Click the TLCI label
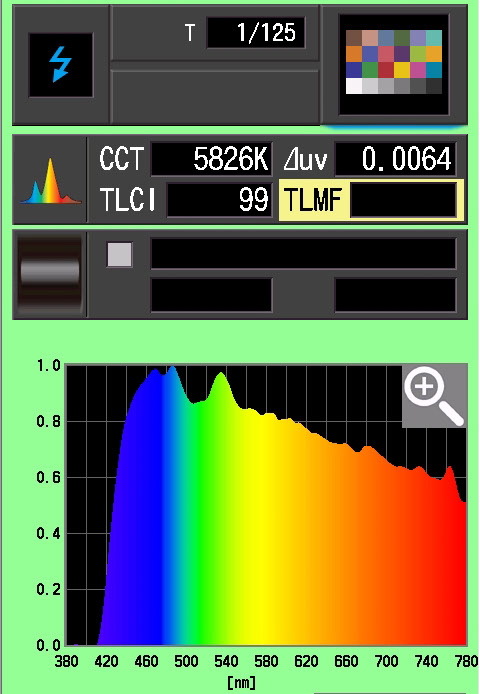 tap(128, 200)
